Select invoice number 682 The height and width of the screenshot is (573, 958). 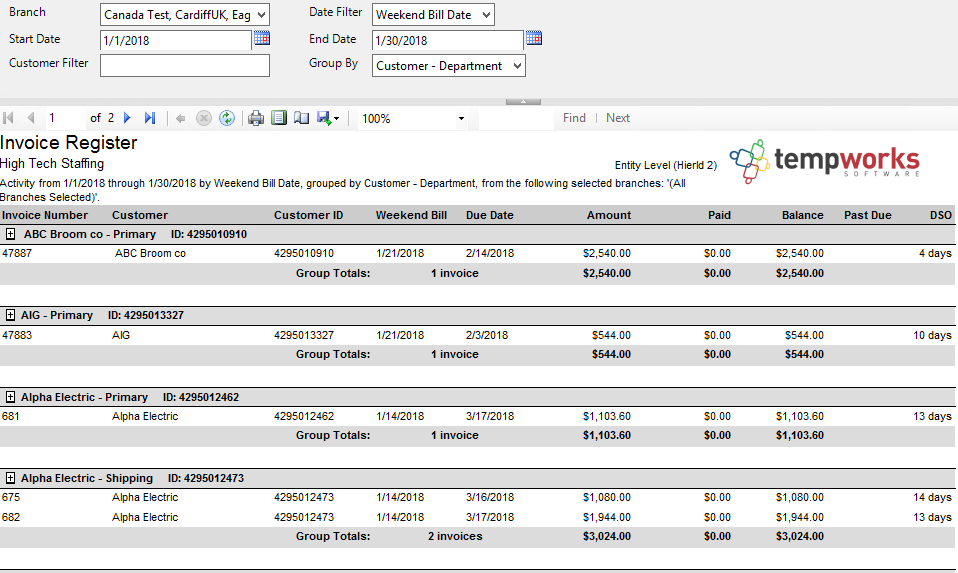pyautogui.click(x=10, y=517)
